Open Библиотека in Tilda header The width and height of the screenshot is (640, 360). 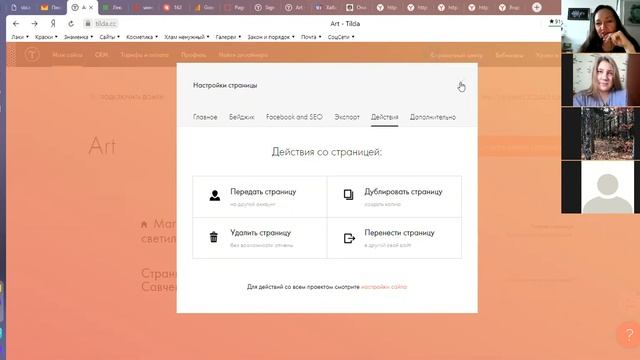tap(509, 55)
